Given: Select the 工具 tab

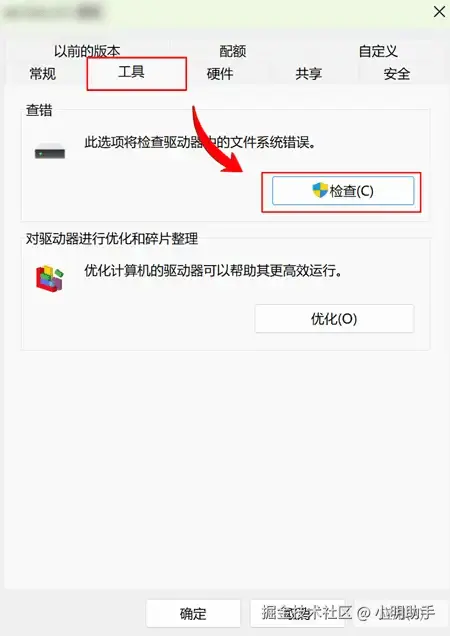Looking at the screenshot, I should click(131, 72).
